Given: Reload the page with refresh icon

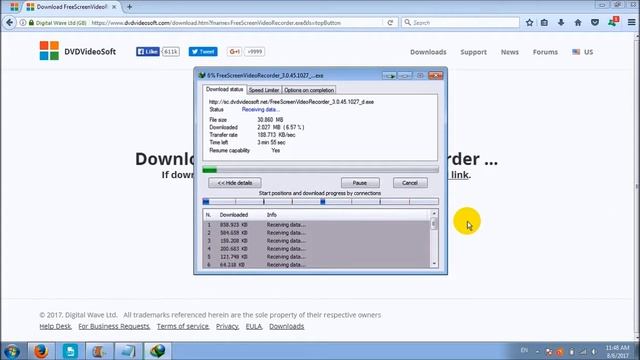Looking at the screenshot, I should (390, 23).
